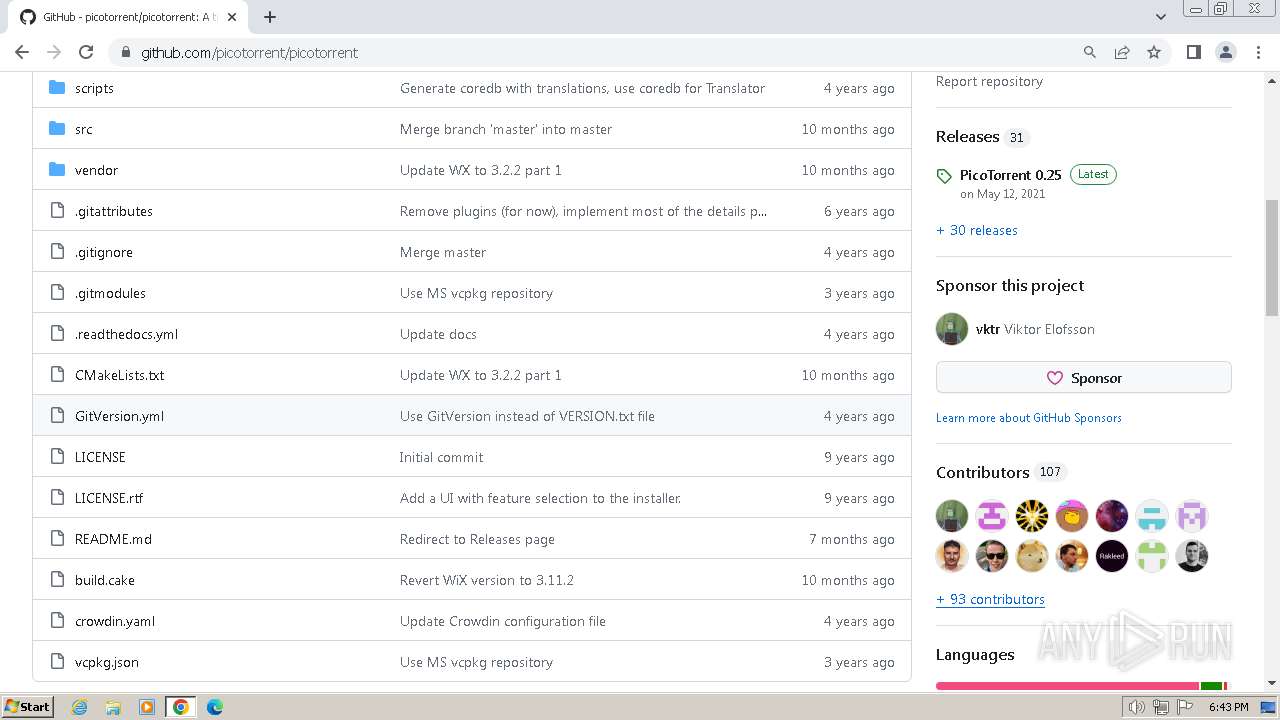Open the vendor folder
This screenshot has height=720, width=1280.
tap(96, 170)
